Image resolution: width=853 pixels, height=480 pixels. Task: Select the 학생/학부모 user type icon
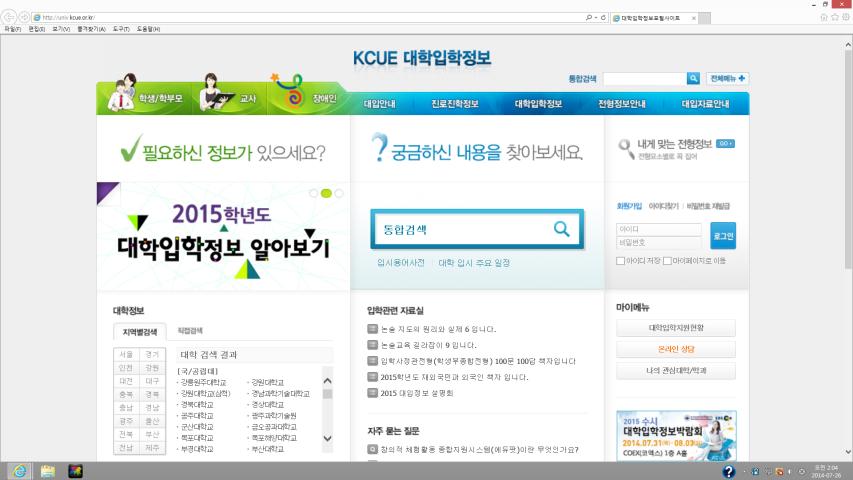(x=122, y=93)
